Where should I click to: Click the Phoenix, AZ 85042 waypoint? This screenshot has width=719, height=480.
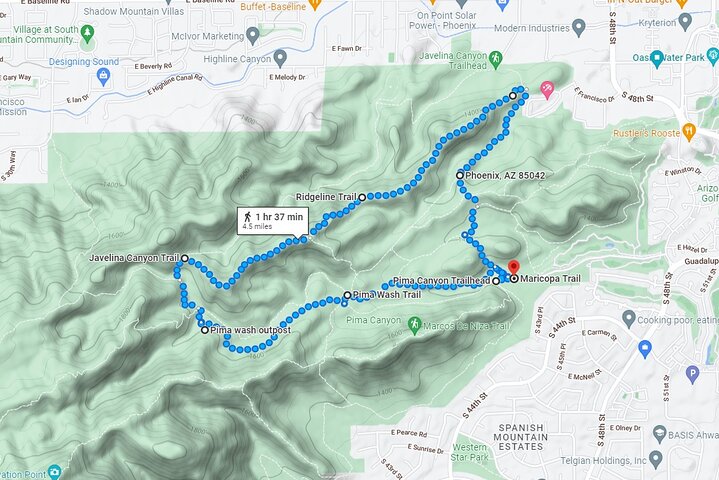pos(459,175)
